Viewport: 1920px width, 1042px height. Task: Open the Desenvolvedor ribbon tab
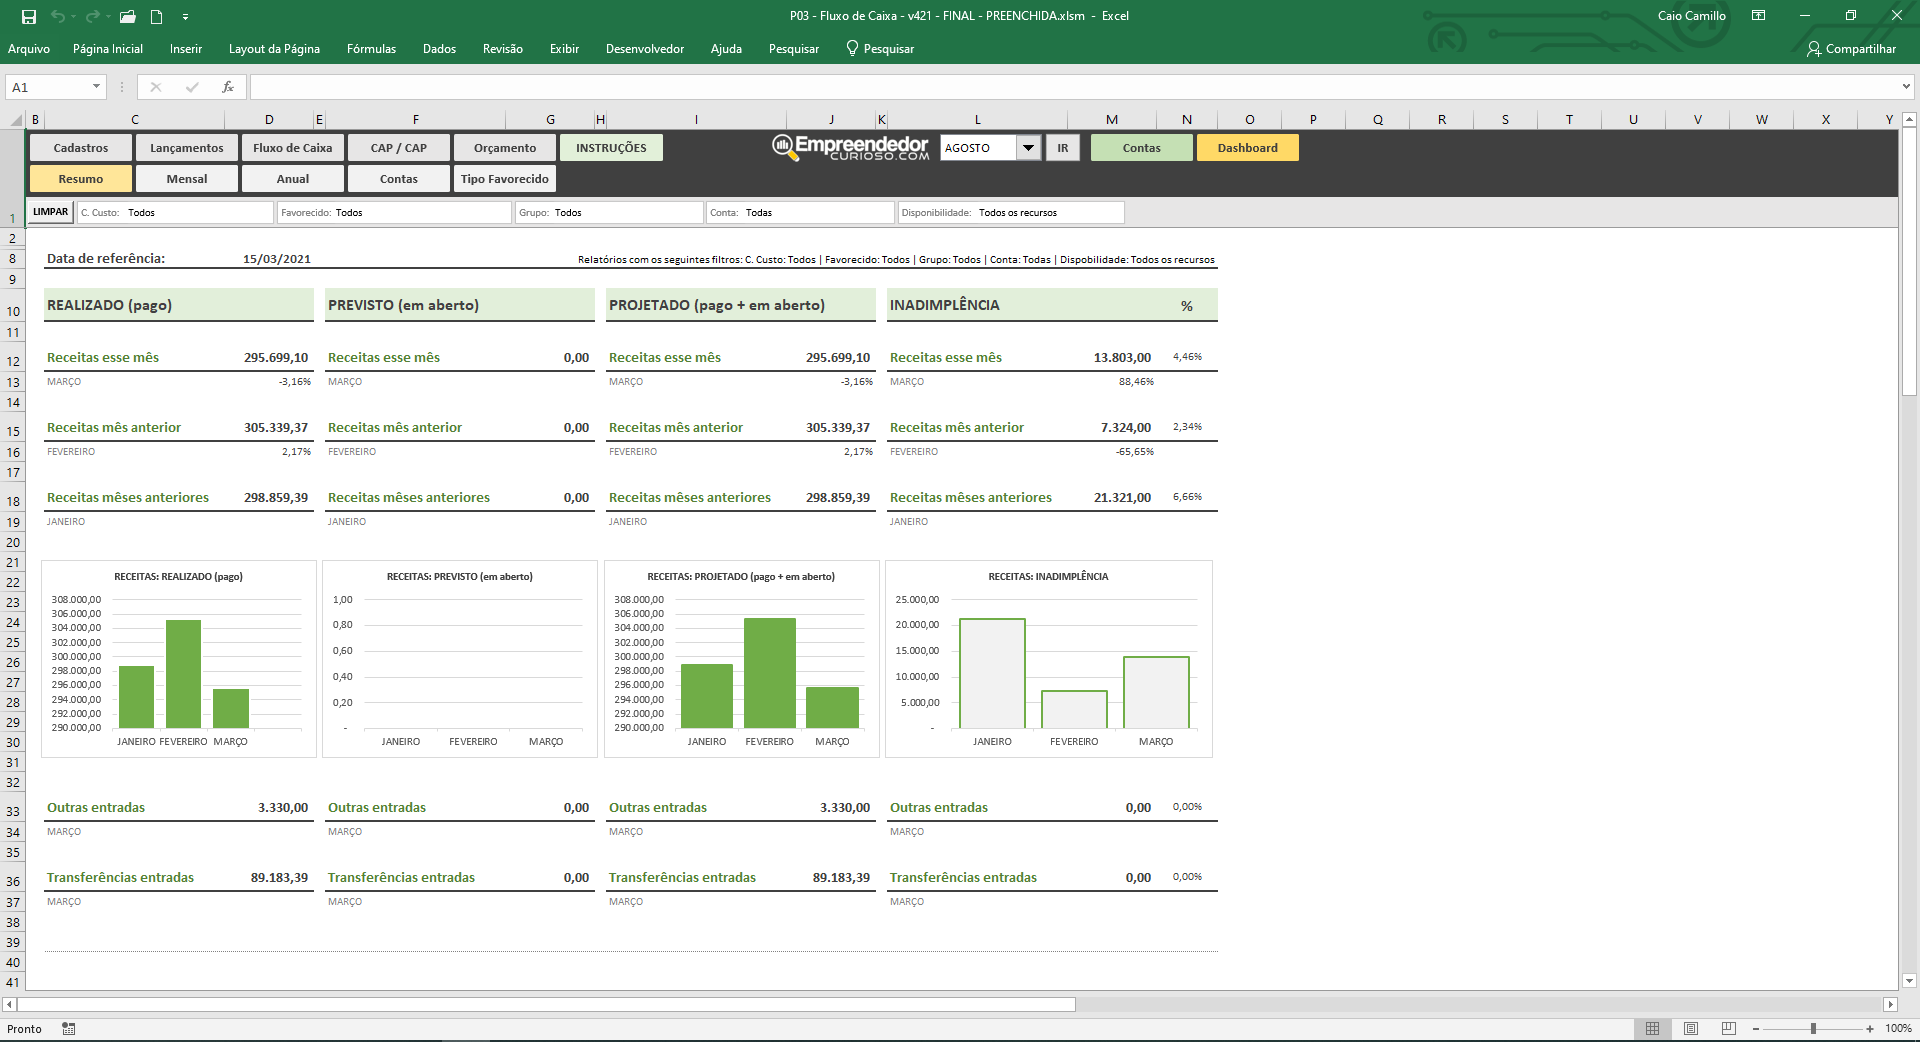click(644, 48)
